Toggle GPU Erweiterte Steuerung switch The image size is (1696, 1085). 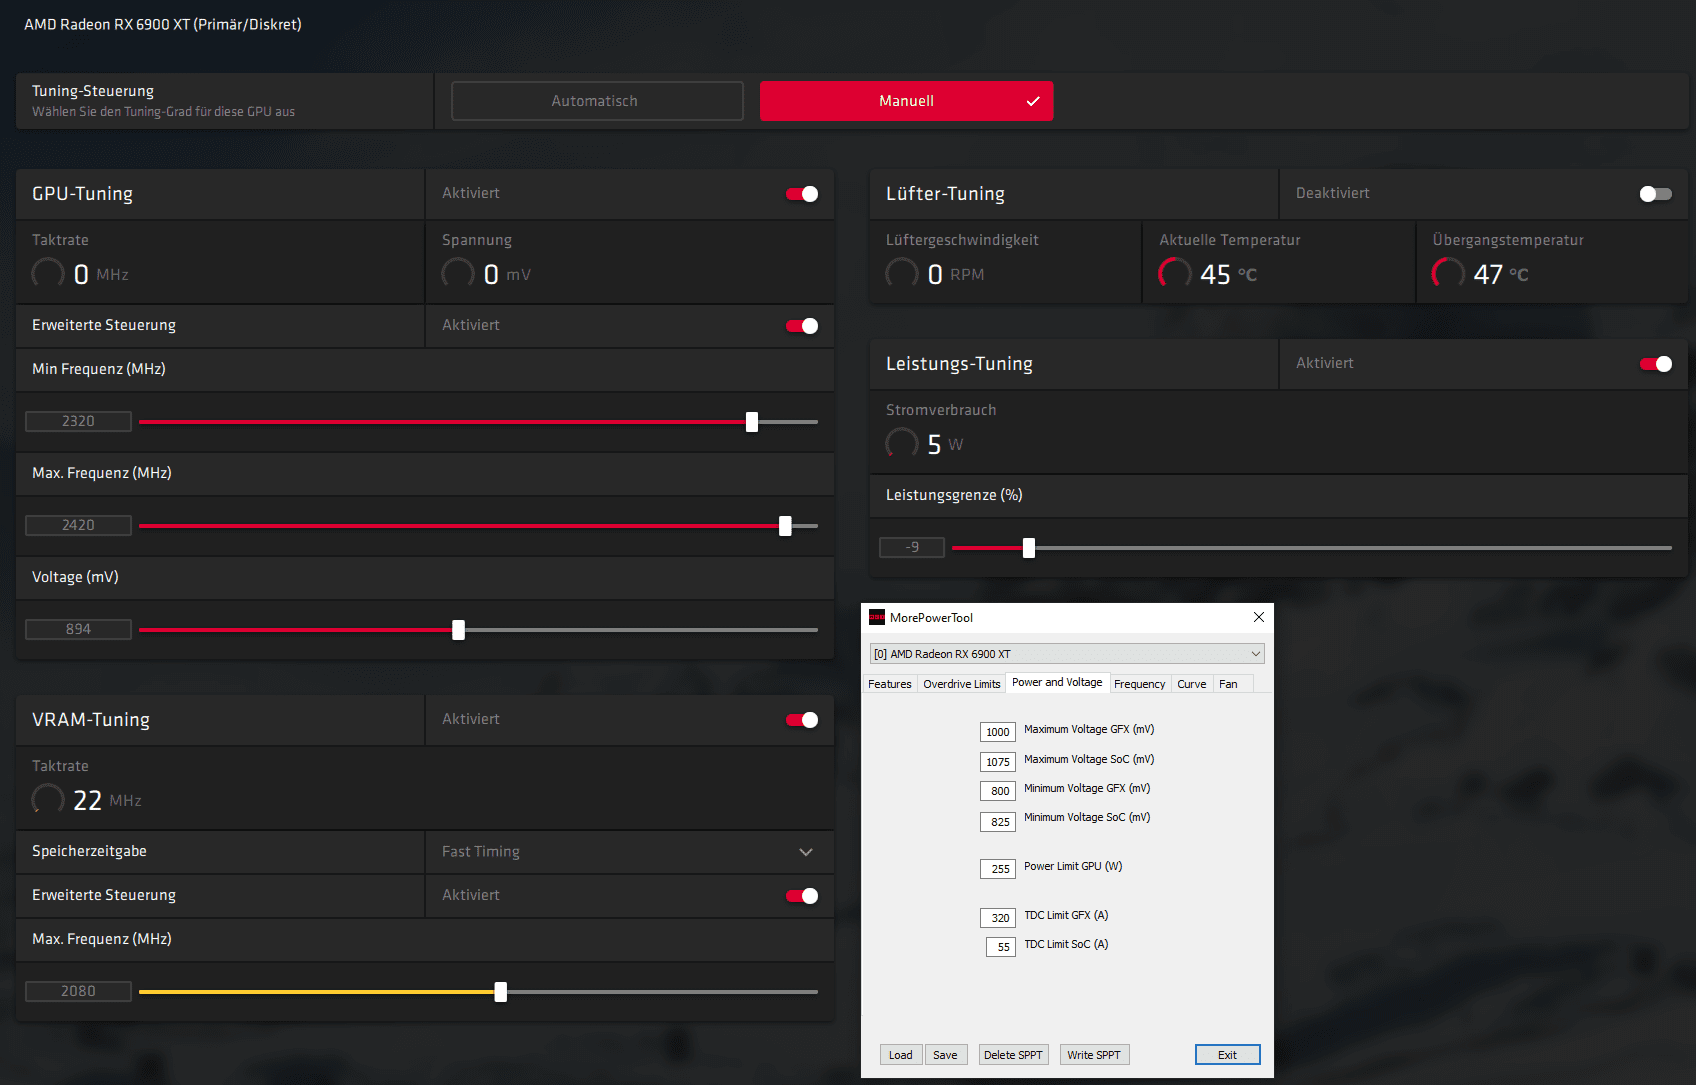tap(802, 326)
